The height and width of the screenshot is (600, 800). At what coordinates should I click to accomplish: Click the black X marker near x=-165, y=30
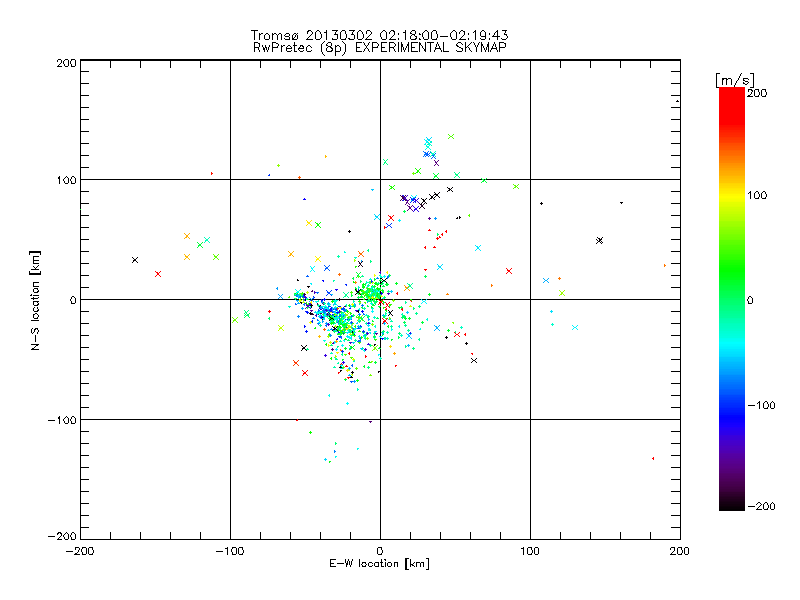[x=135, y=260]
